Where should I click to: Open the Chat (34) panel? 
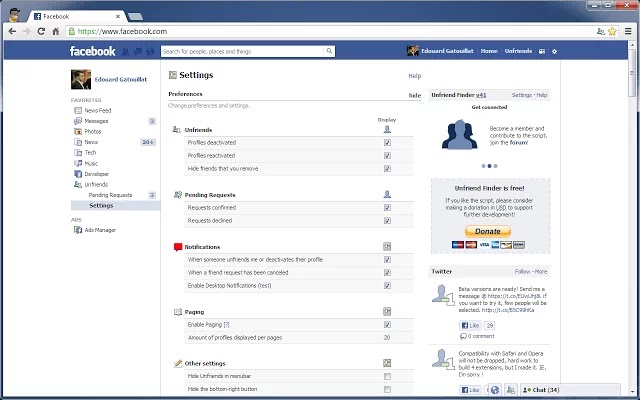tap(570, 390)
